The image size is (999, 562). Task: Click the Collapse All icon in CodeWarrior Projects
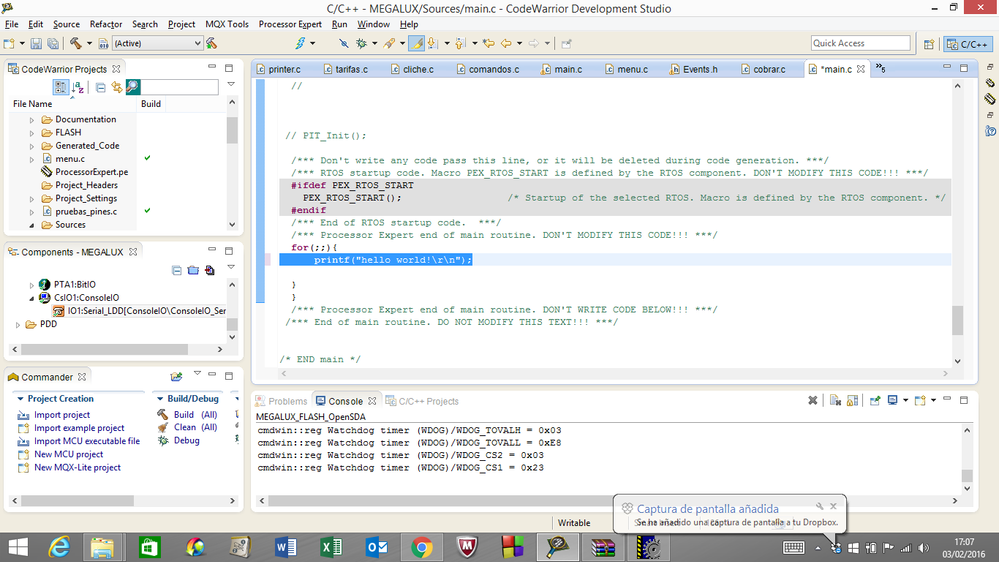tap(101, 87)
